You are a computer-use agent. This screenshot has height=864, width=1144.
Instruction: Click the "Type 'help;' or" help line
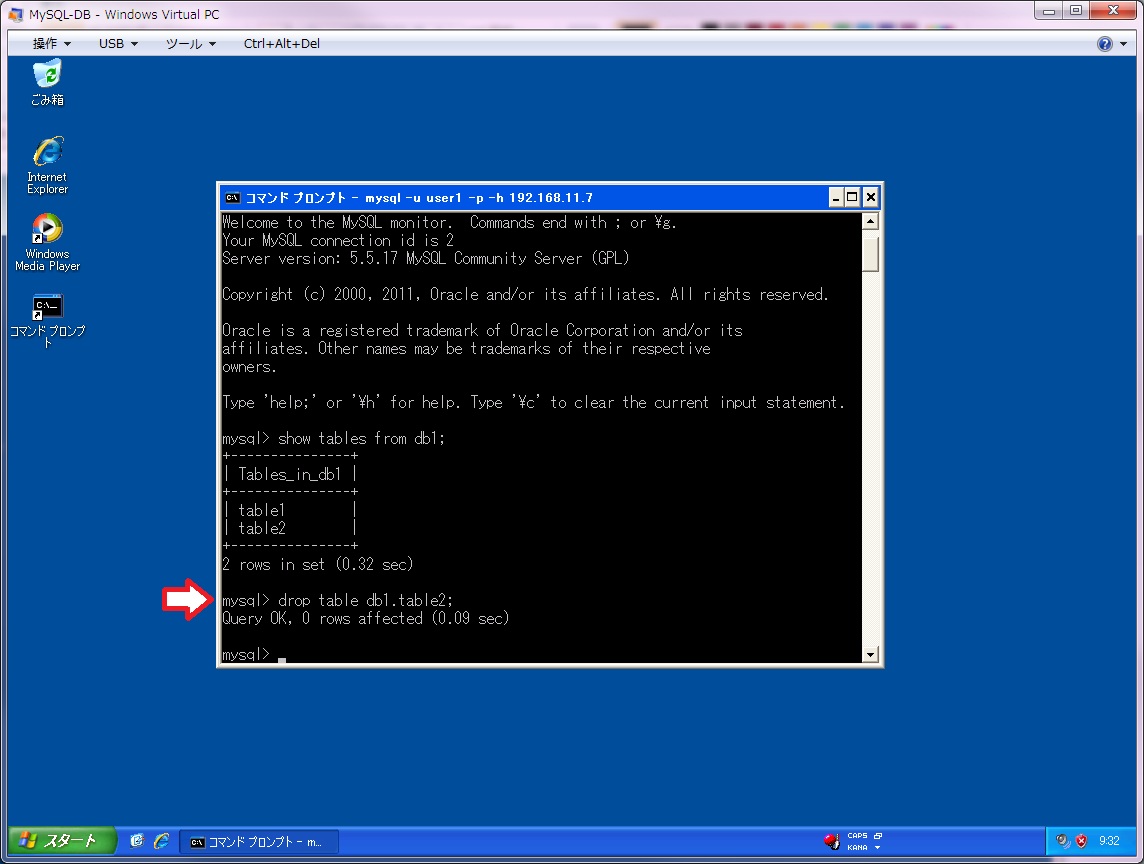coord(533,403)
